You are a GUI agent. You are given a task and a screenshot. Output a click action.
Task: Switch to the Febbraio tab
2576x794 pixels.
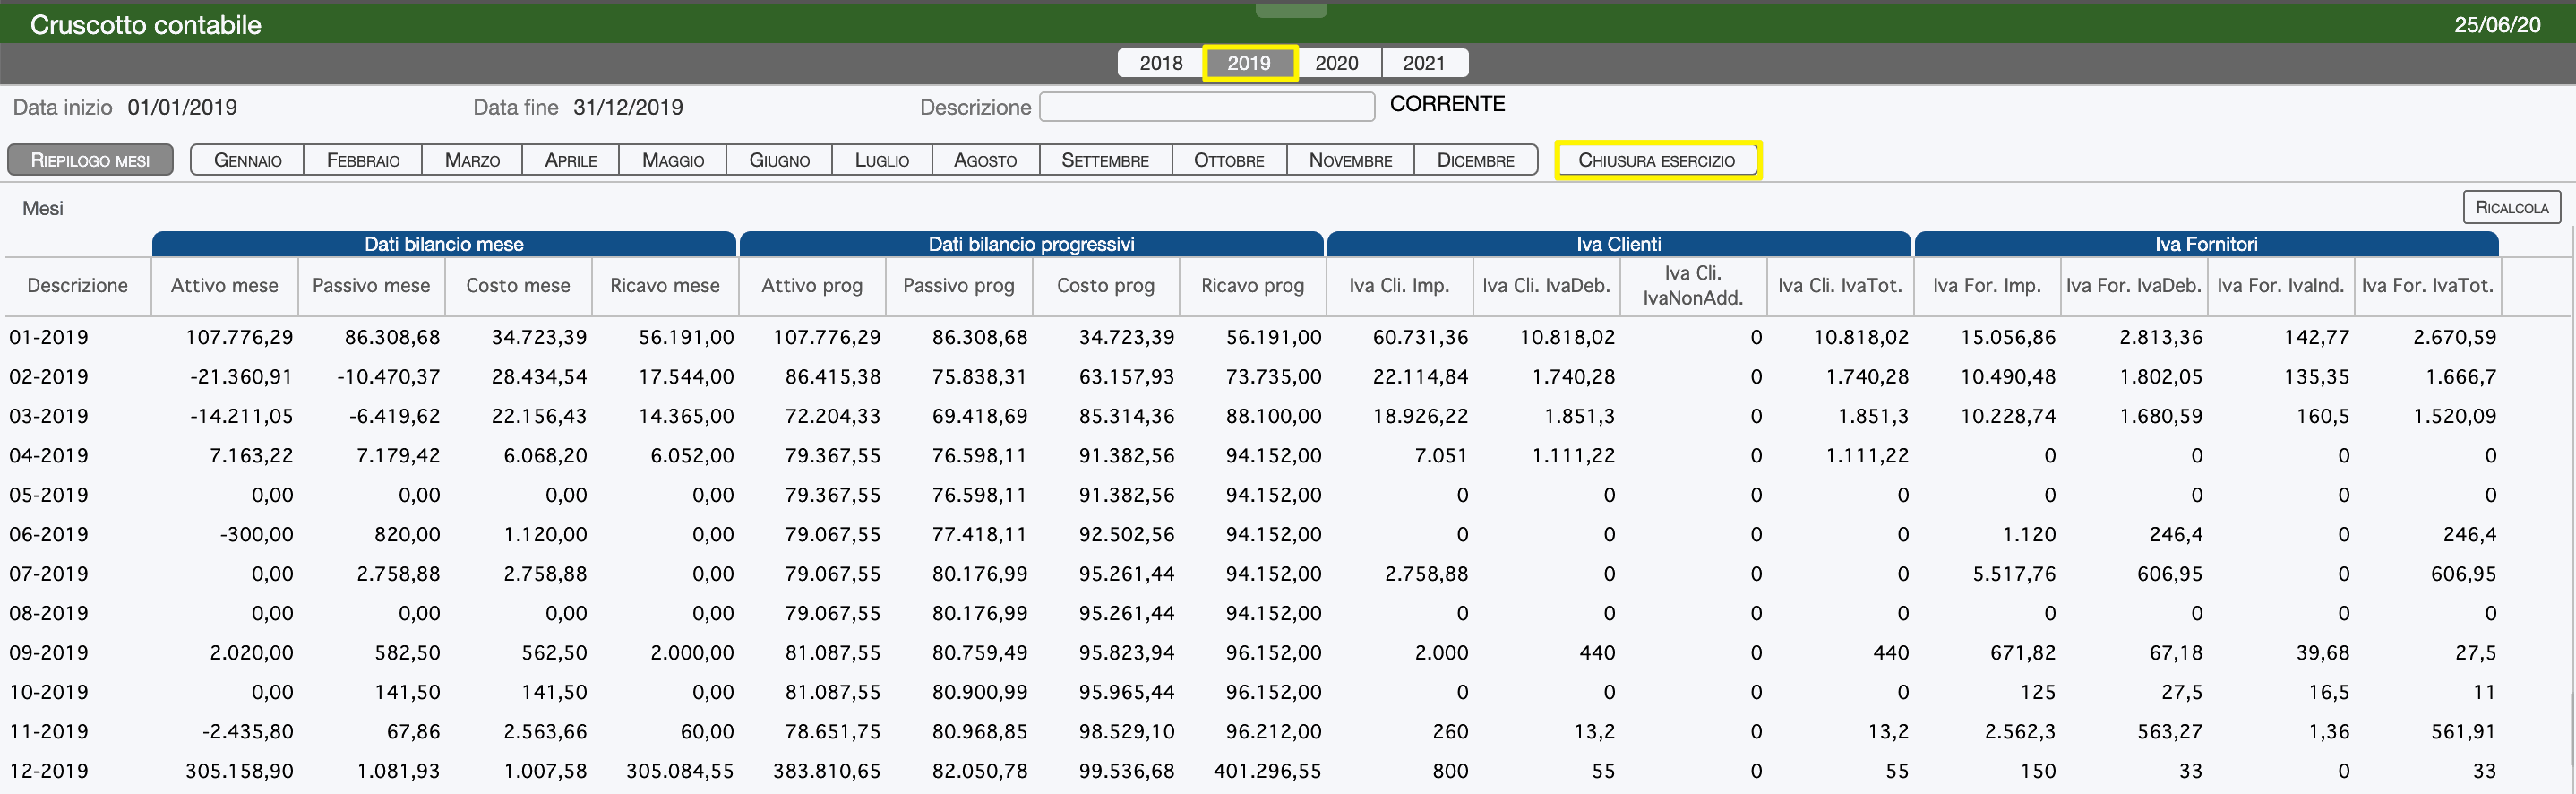[363, 160]
